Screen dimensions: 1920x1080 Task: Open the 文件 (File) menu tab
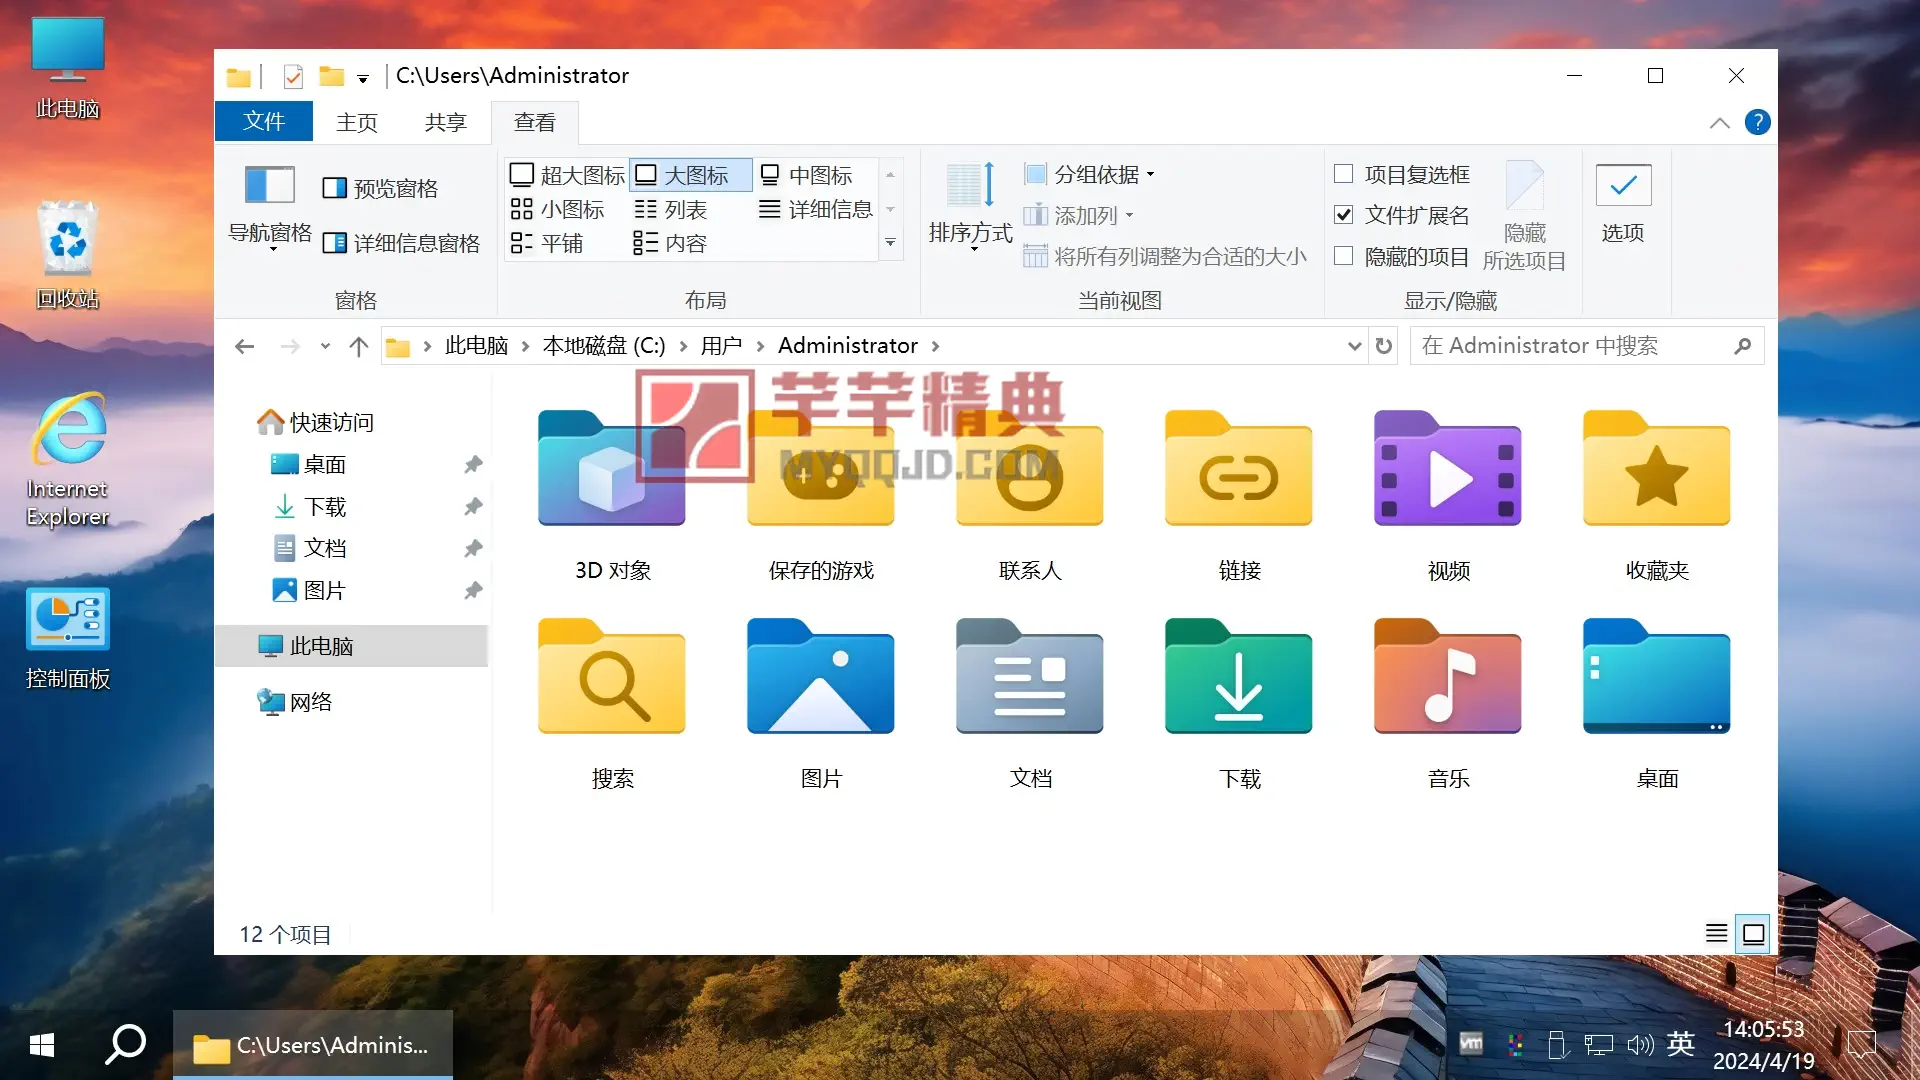coord(264,122)
